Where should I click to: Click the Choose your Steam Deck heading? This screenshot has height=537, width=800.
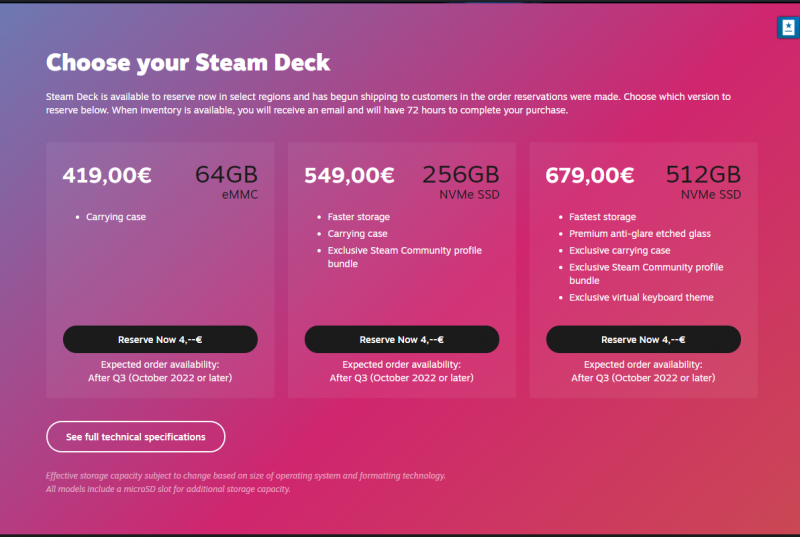tap(188, 63)
